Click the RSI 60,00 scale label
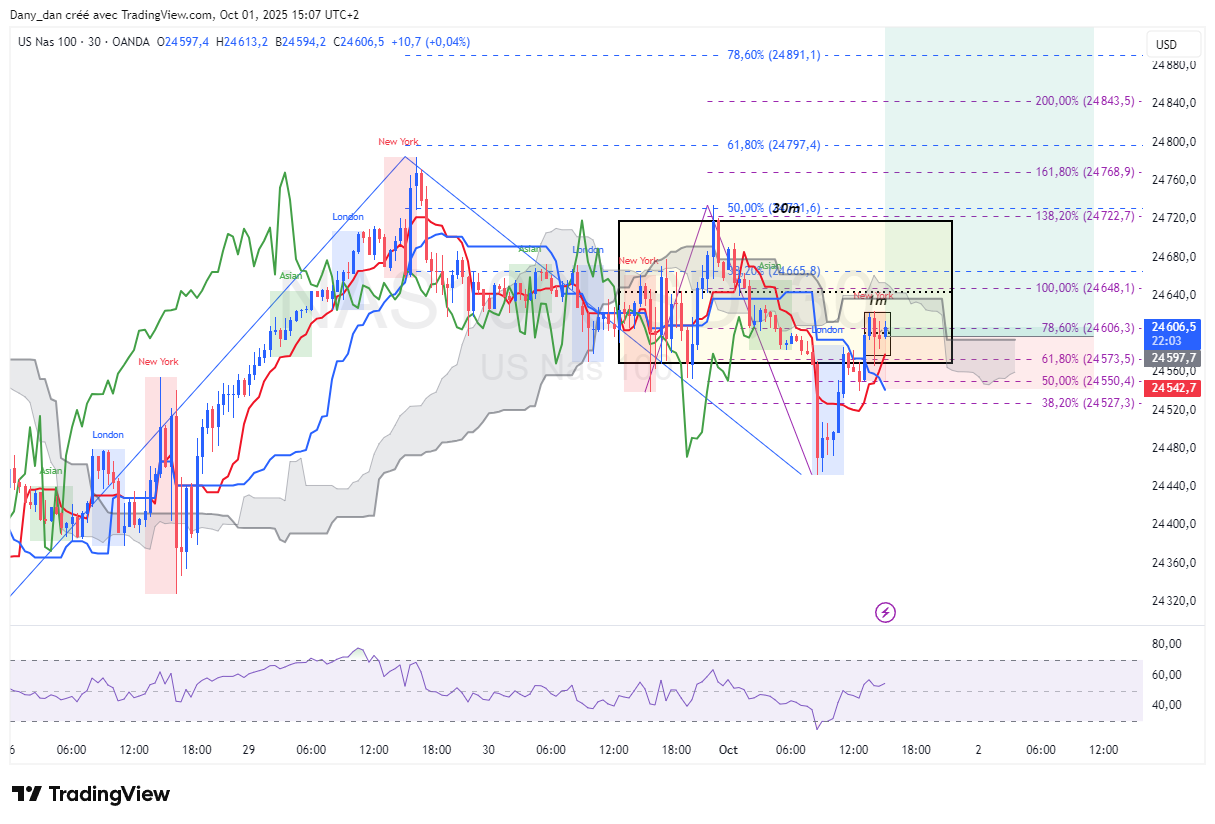 pyautogui.click(x=1167, y=674)
